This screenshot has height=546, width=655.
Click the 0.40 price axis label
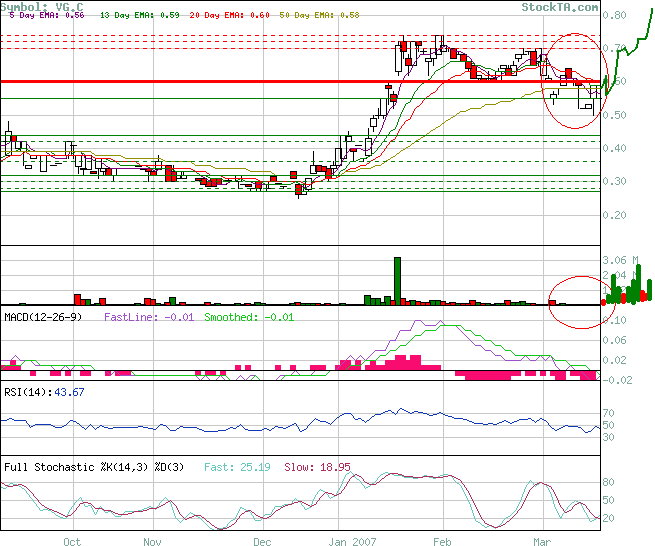pyautogui.click(x=614, y=148)
